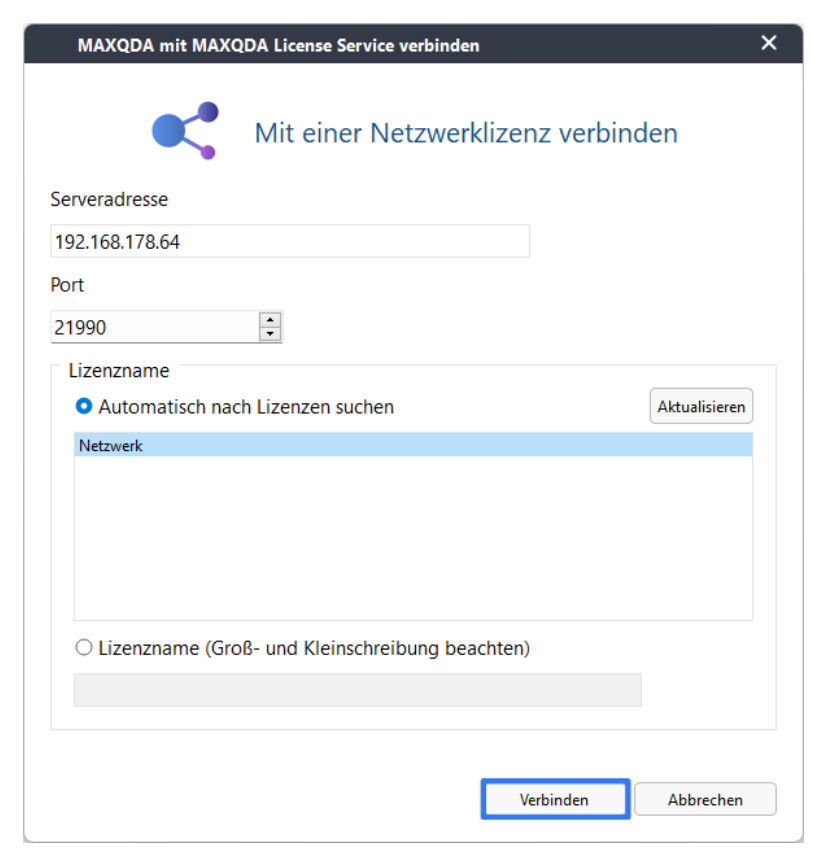Image resolution: width=819 pixels, height=861 pixels.
Task: Select the Netzwerk entry in license list
Action: (x=413, y=445)
